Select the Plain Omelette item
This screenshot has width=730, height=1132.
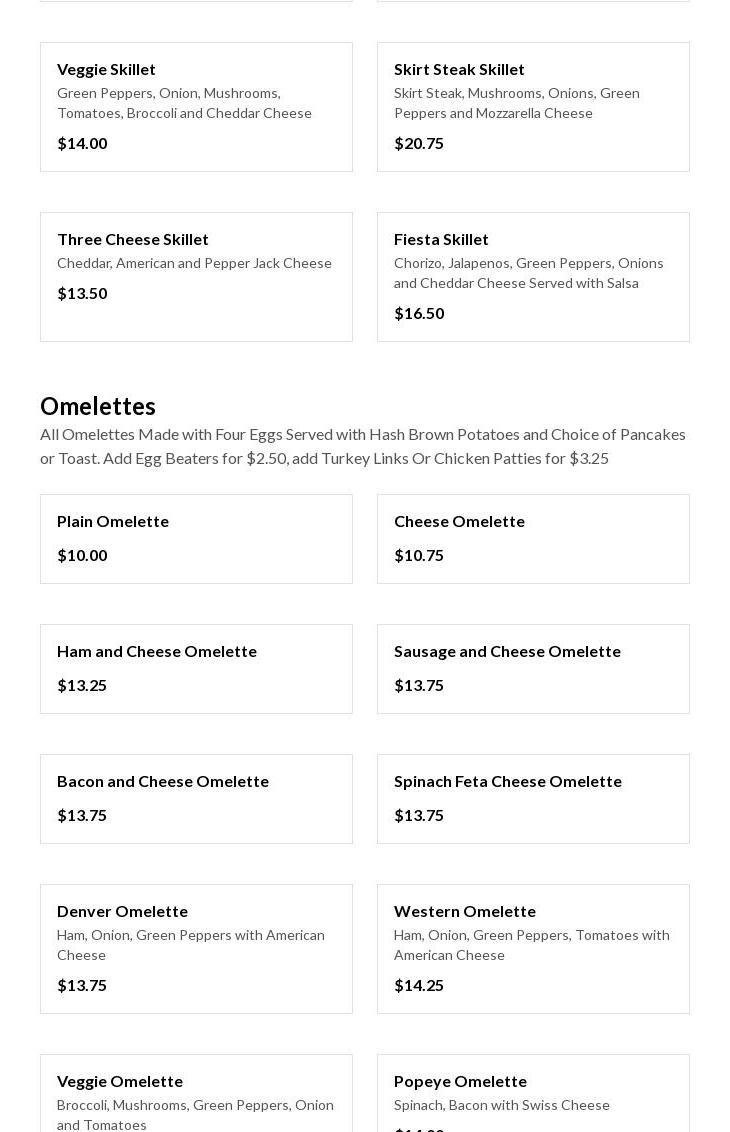click(x=196, y=538)
